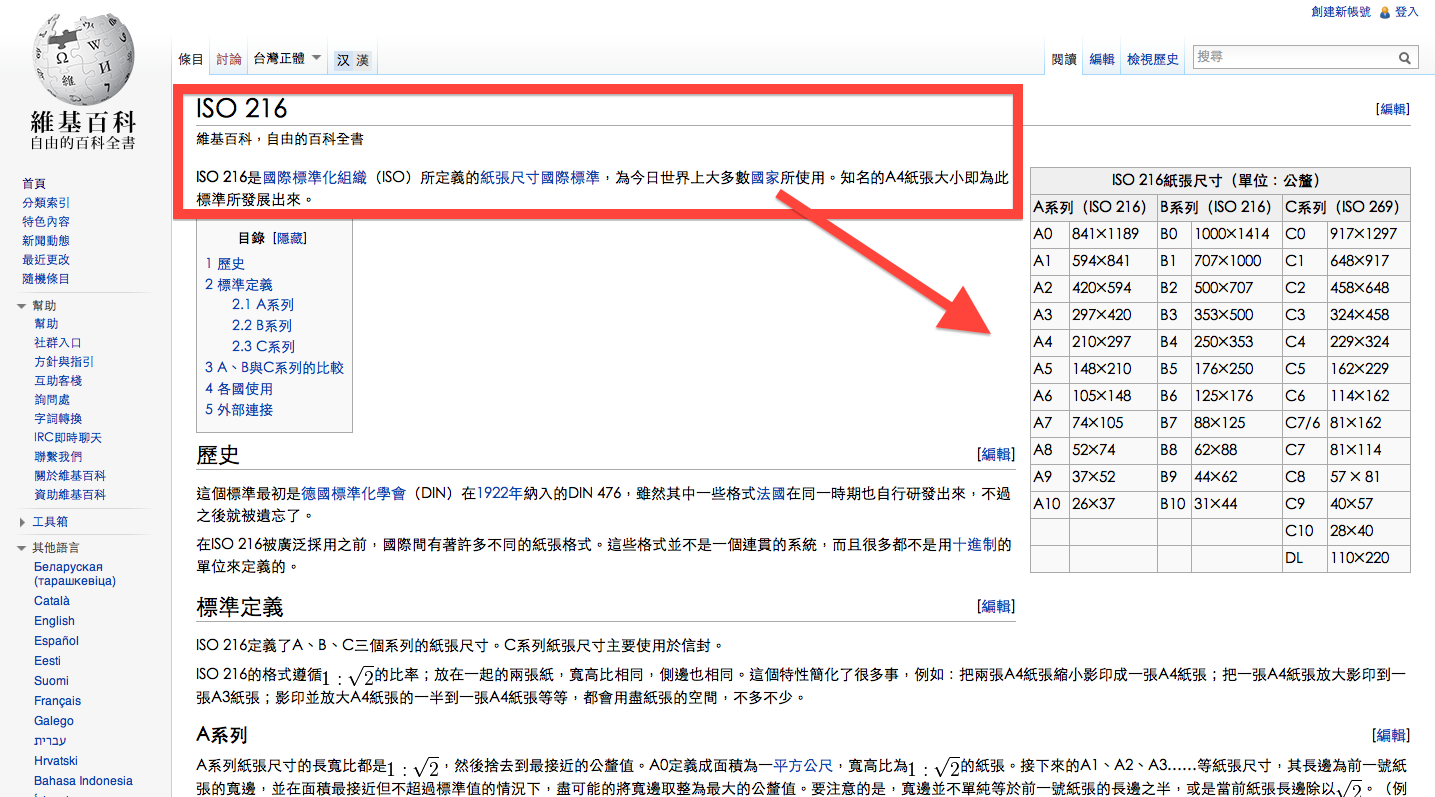The width and height of the screenshot is (1435, 797).
Task: Open 聯繫我們 sidebar link
Action: click(x=58, y=457)
